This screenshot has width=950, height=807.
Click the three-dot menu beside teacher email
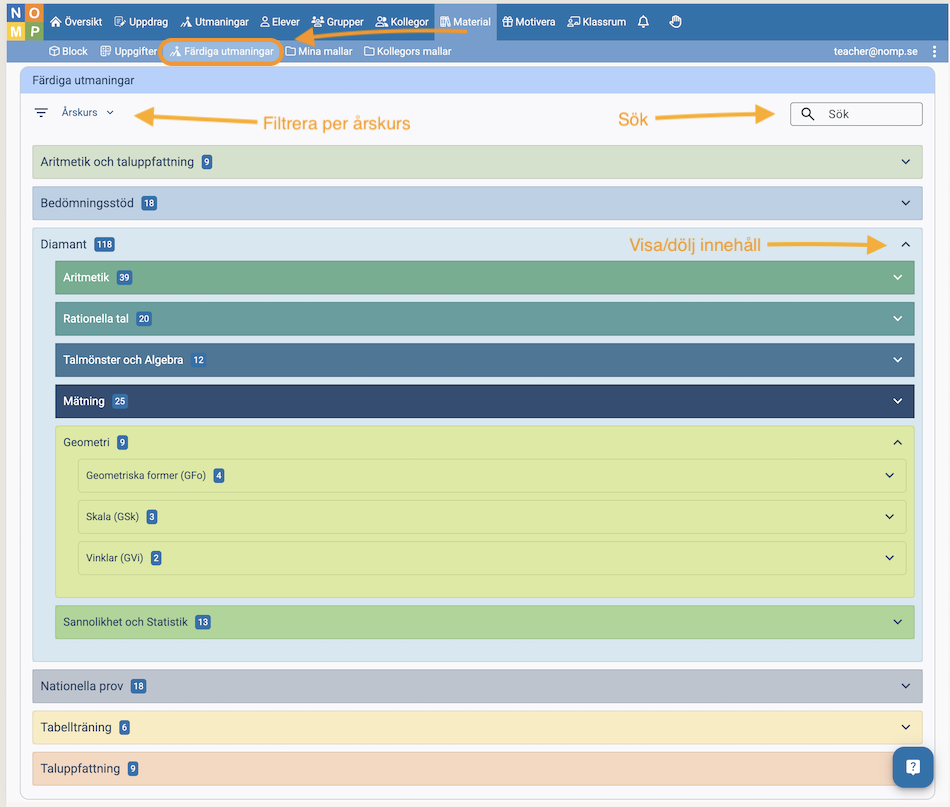[934, 51]
